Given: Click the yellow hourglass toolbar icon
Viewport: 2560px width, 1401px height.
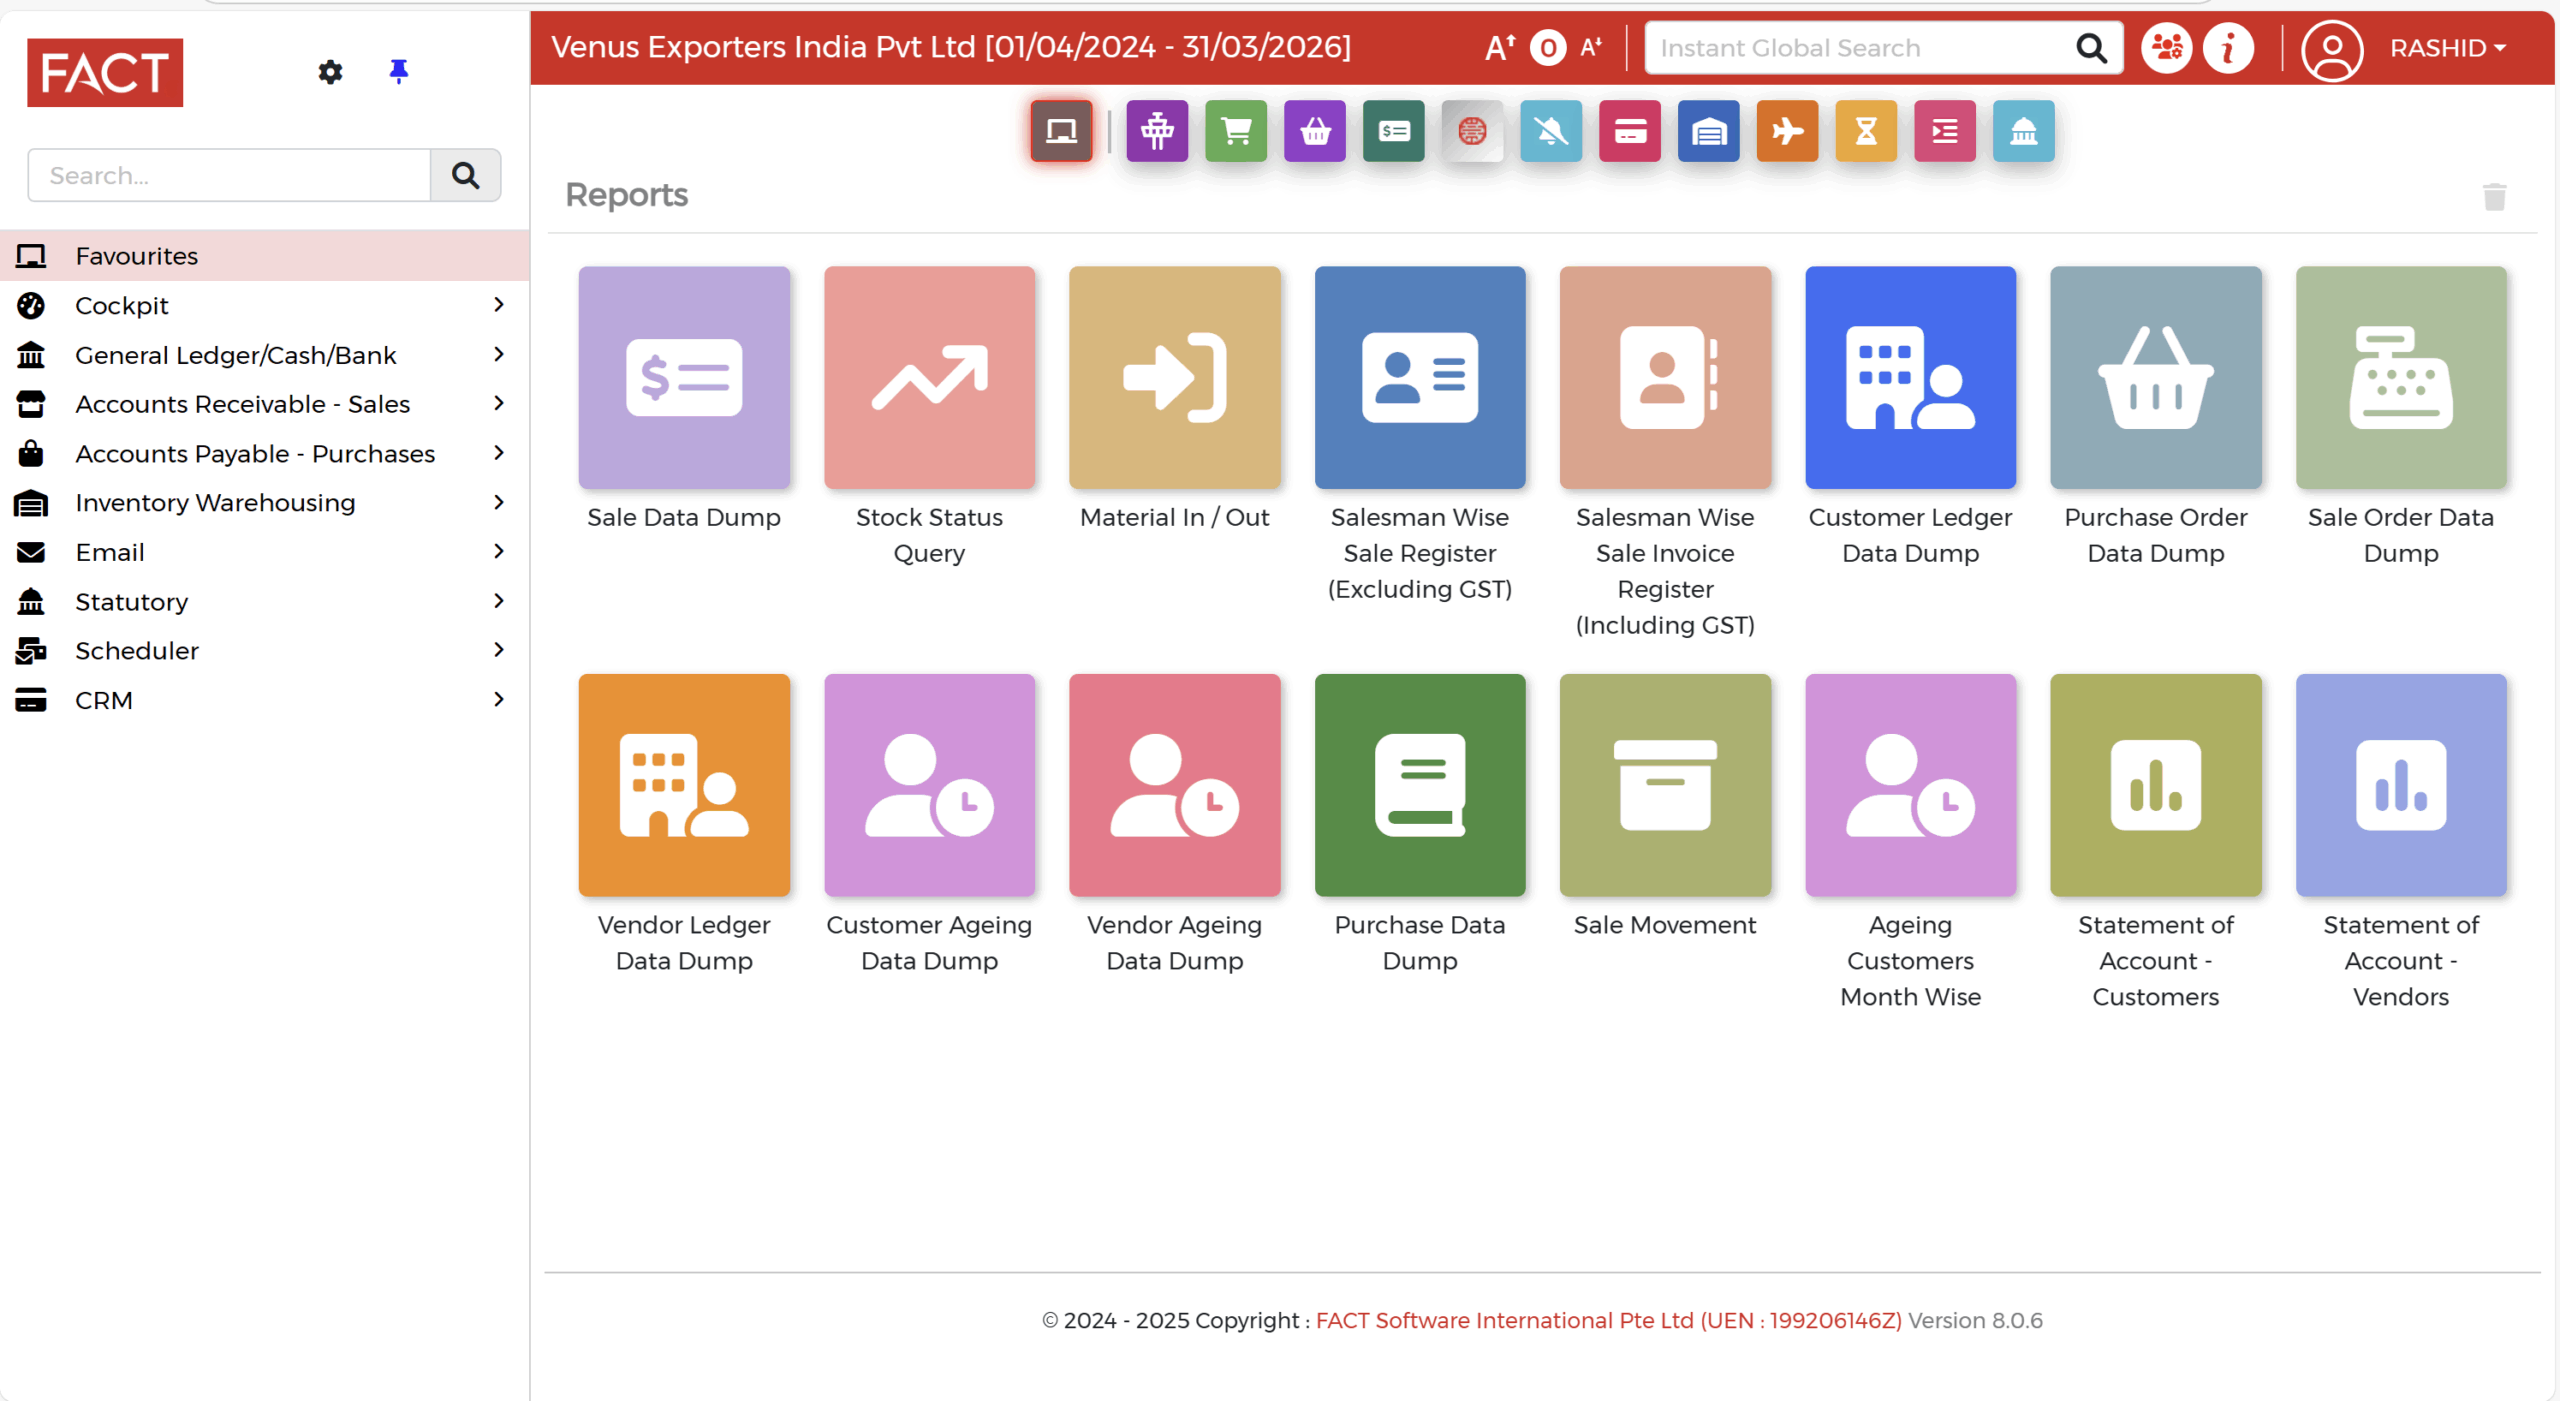Looking at the screenshot, I should 1866,131.
